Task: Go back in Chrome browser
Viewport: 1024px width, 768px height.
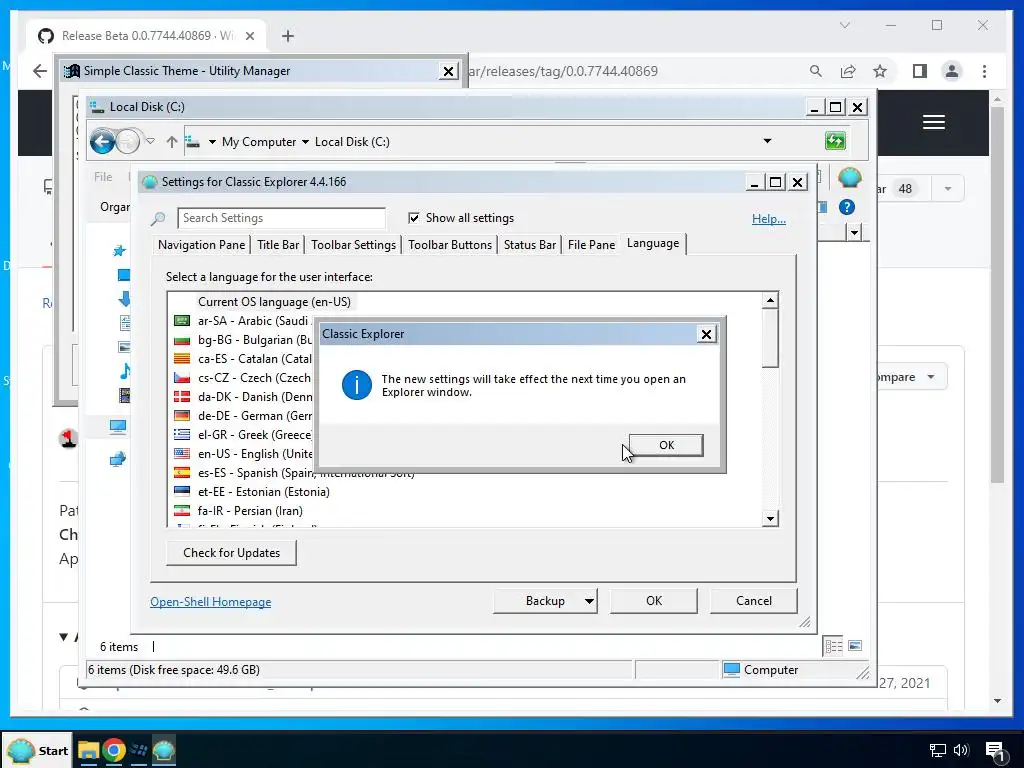Action: click(40, 71)
